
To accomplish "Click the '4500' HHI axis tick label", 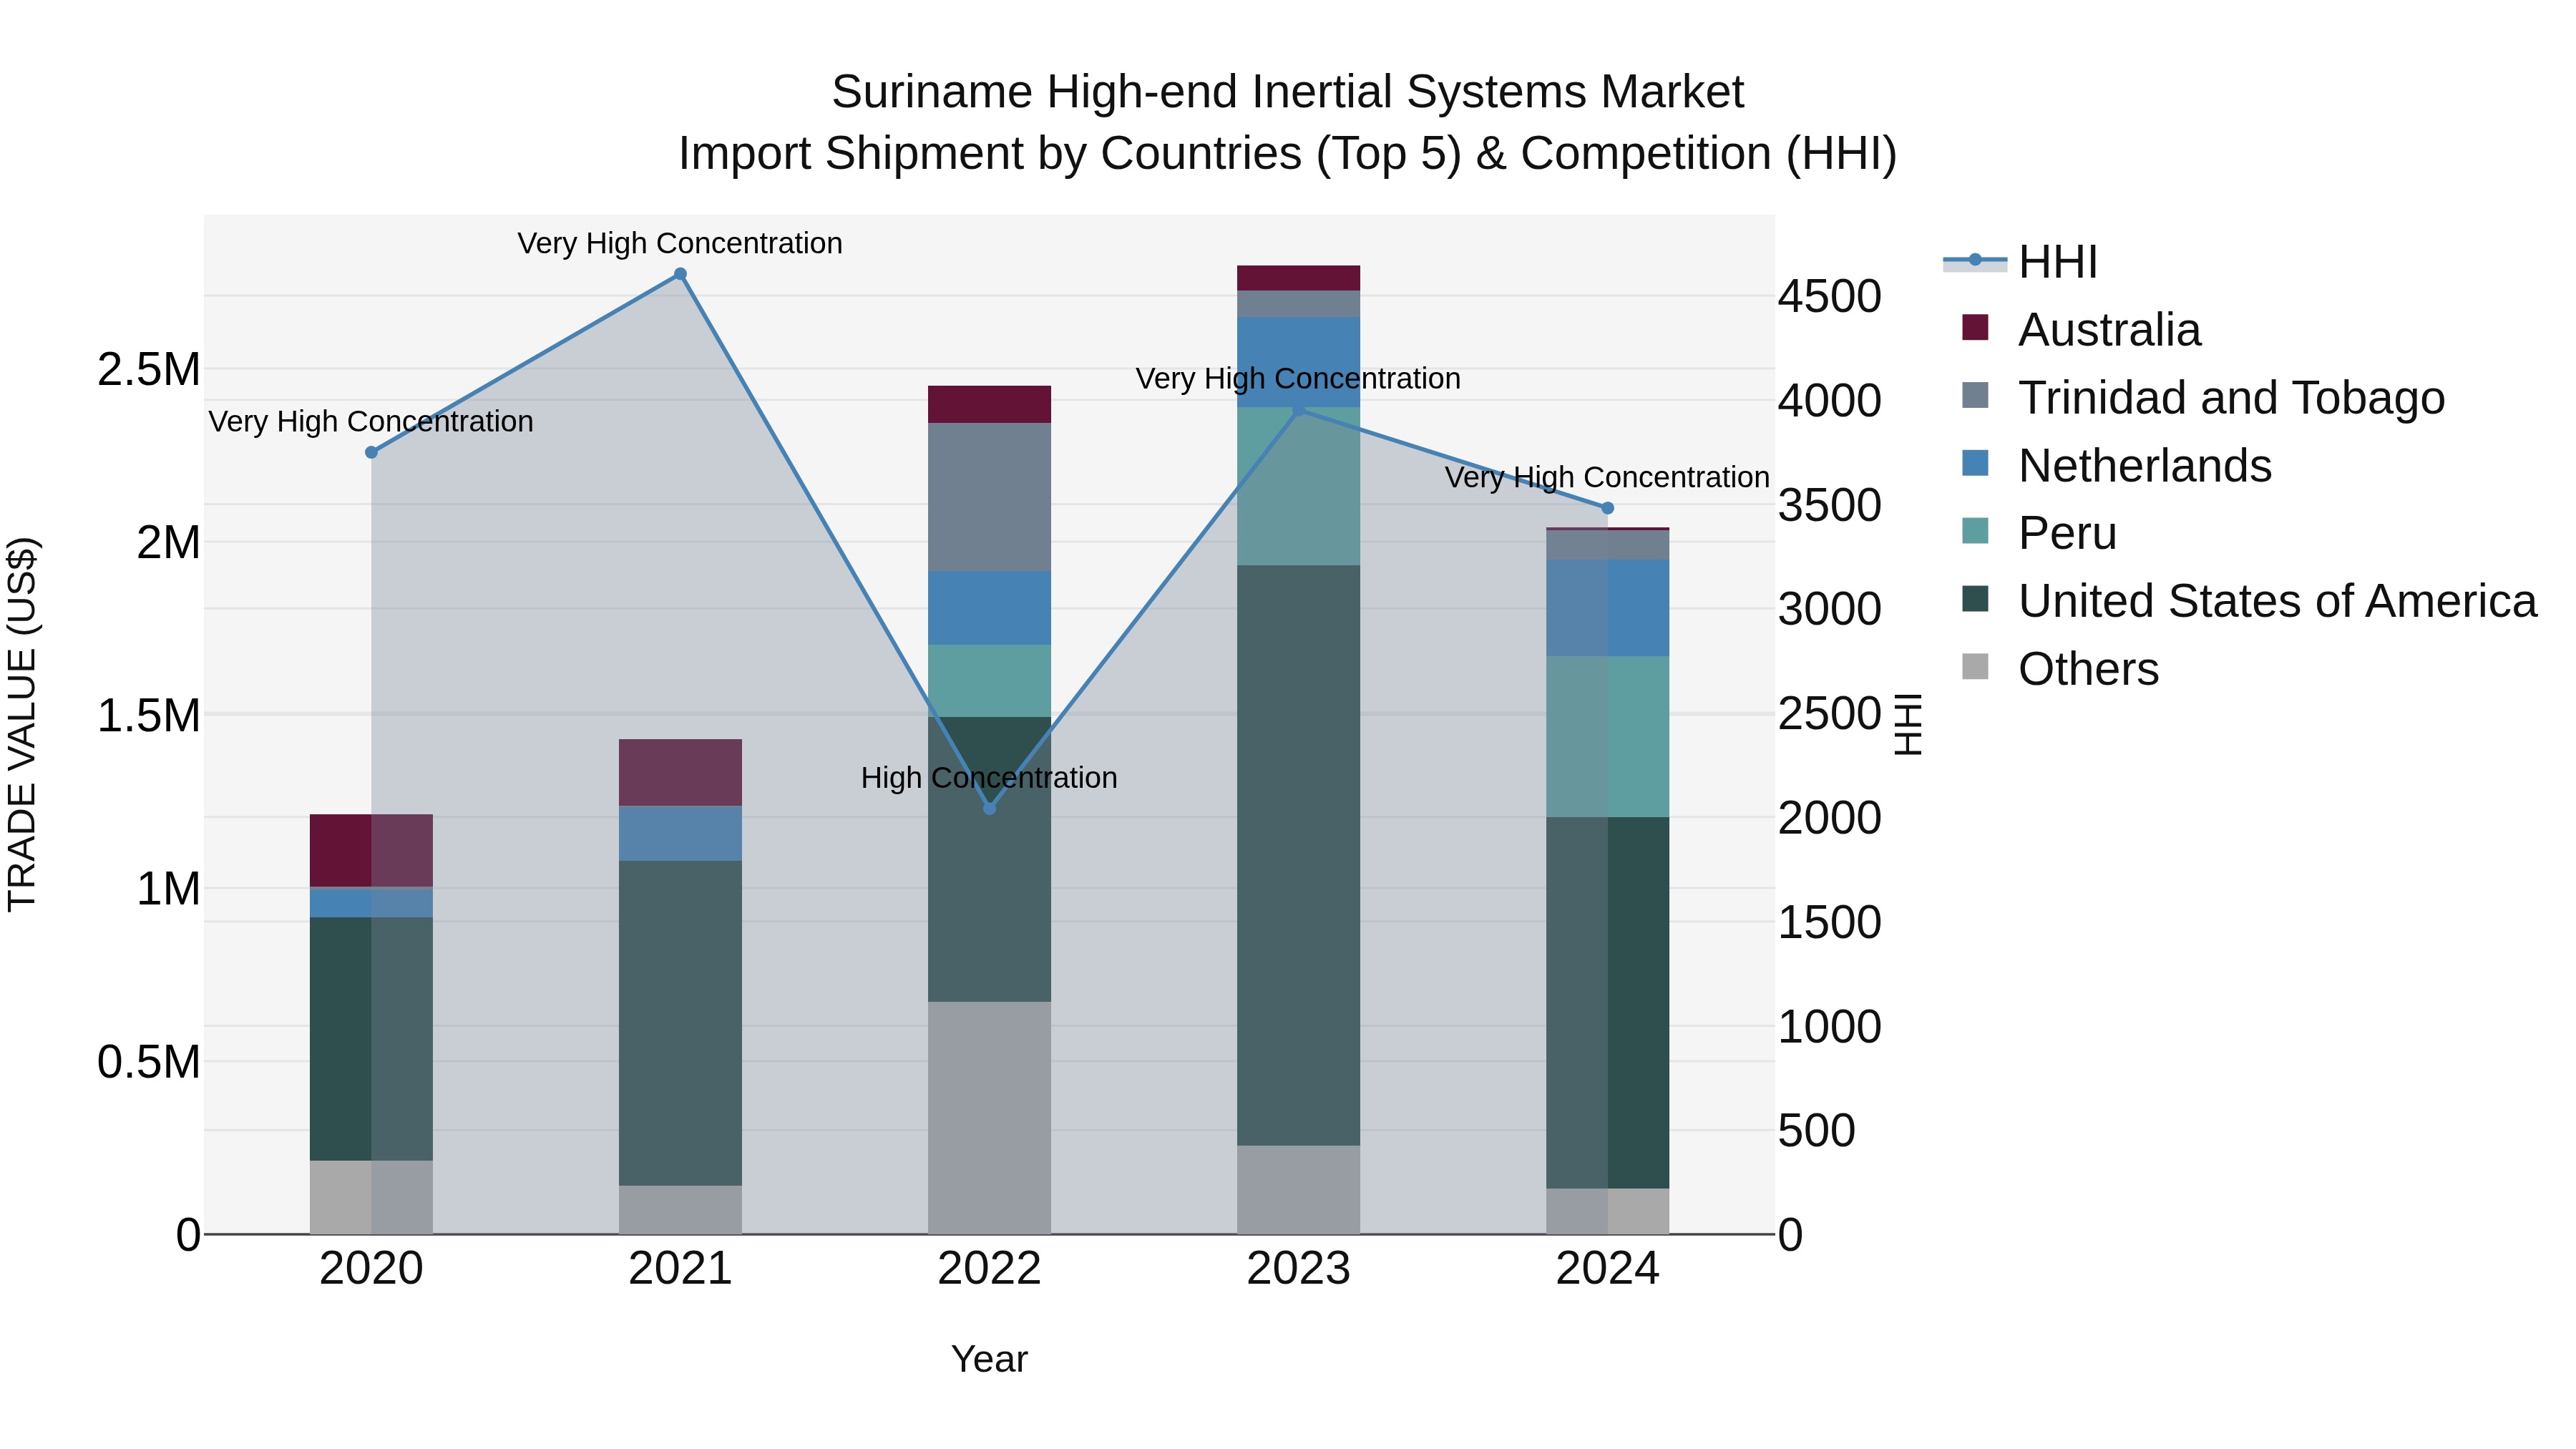I will [x=1829, y=296].
